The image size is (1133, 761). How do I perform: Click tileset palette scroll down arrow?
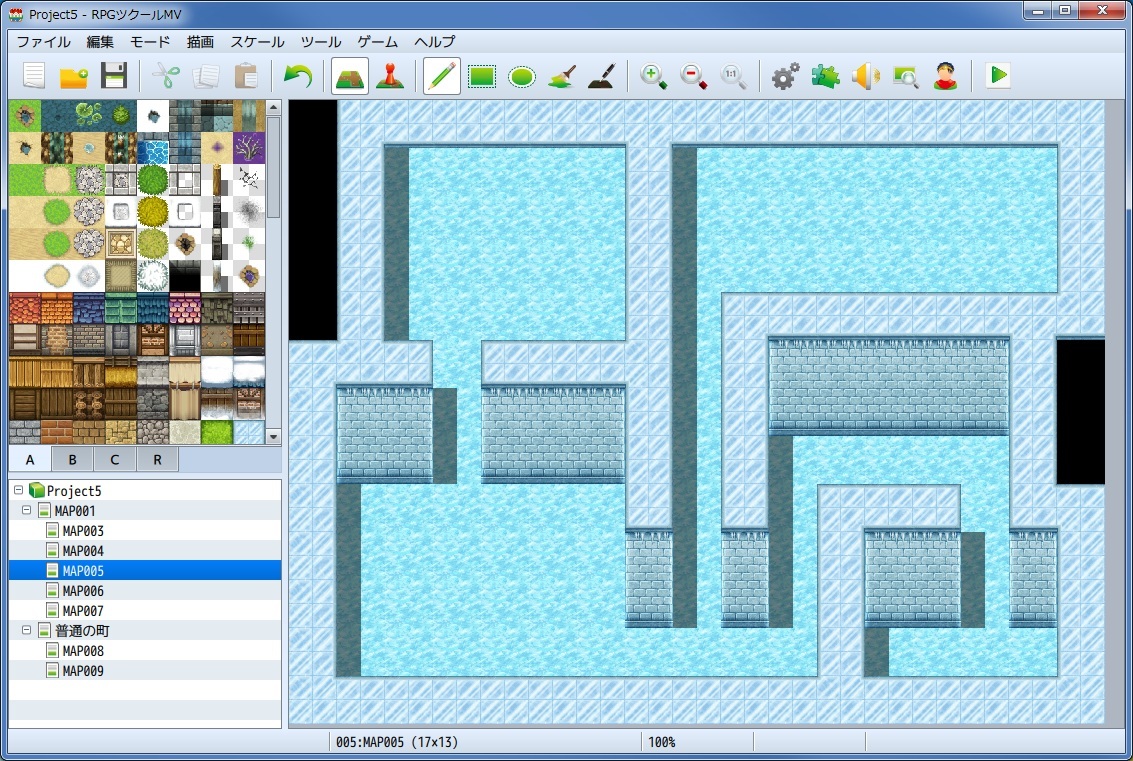coord(273,437)
